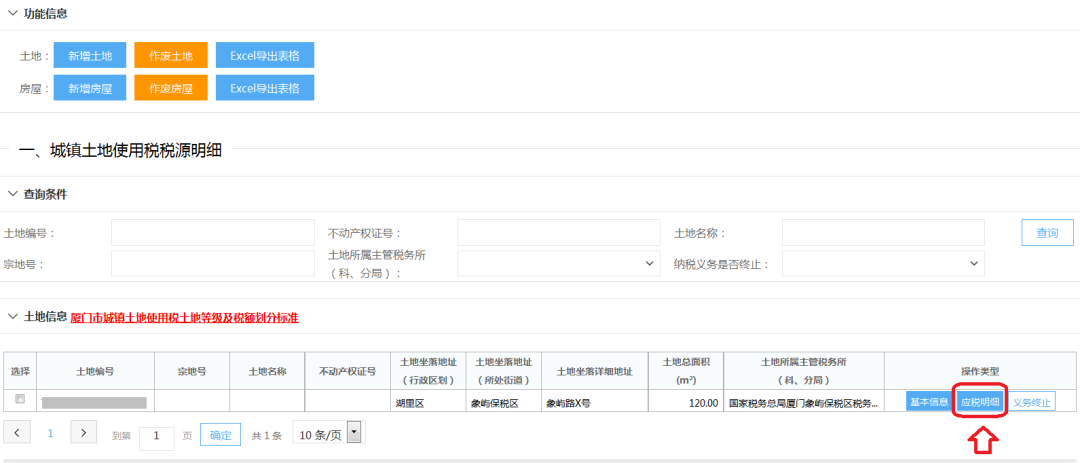The width and height of the screenshot is (1080, 463).
Task: Click the orange 作废房屋 button
Action: coord(171,88)
